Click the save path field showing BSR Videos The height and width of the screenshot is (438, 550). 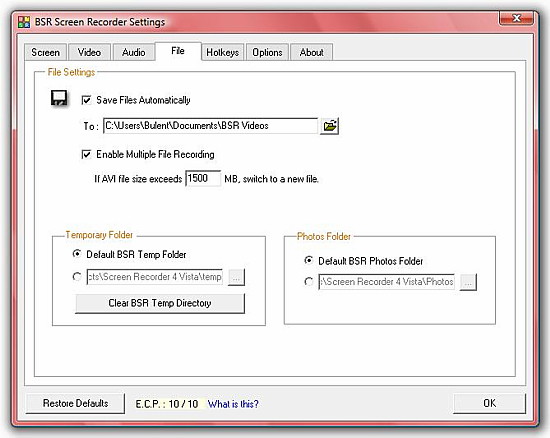[x=210, y=126]
